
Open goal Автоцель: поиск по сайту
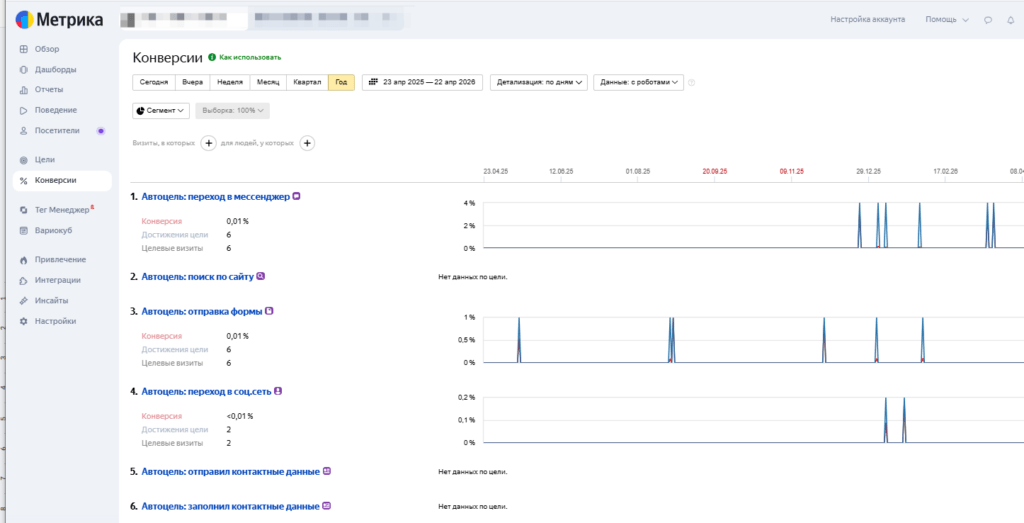(x=197, y=277)
